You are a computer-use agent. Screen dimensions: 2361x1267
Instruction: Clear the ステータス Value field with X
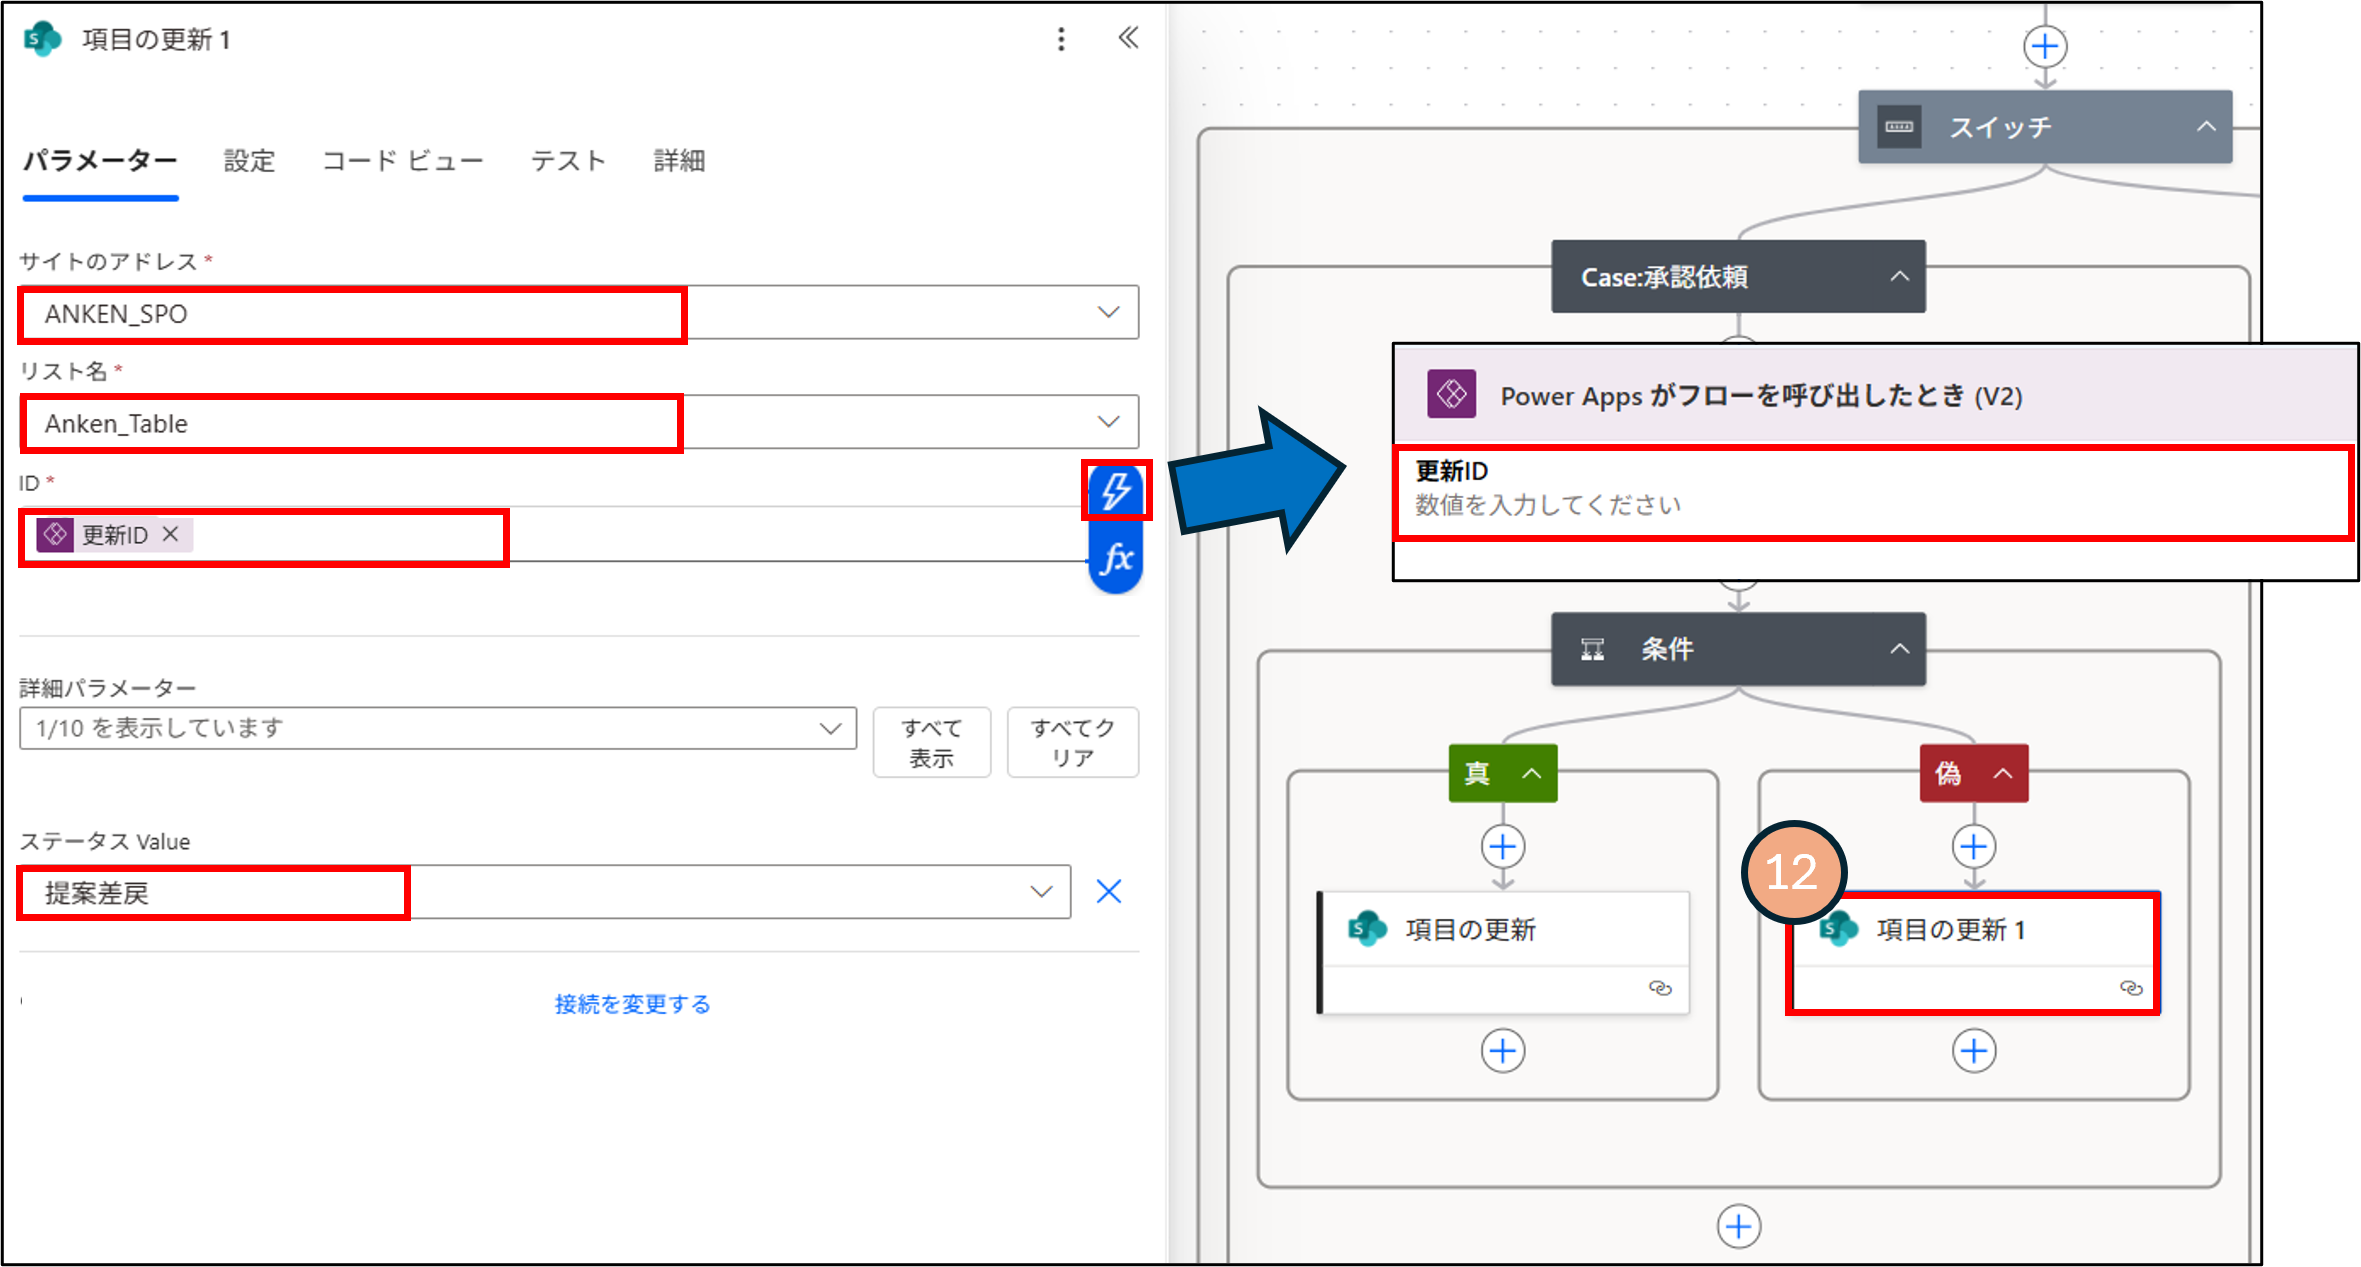pyautogui.click(x=1108, y=891)
